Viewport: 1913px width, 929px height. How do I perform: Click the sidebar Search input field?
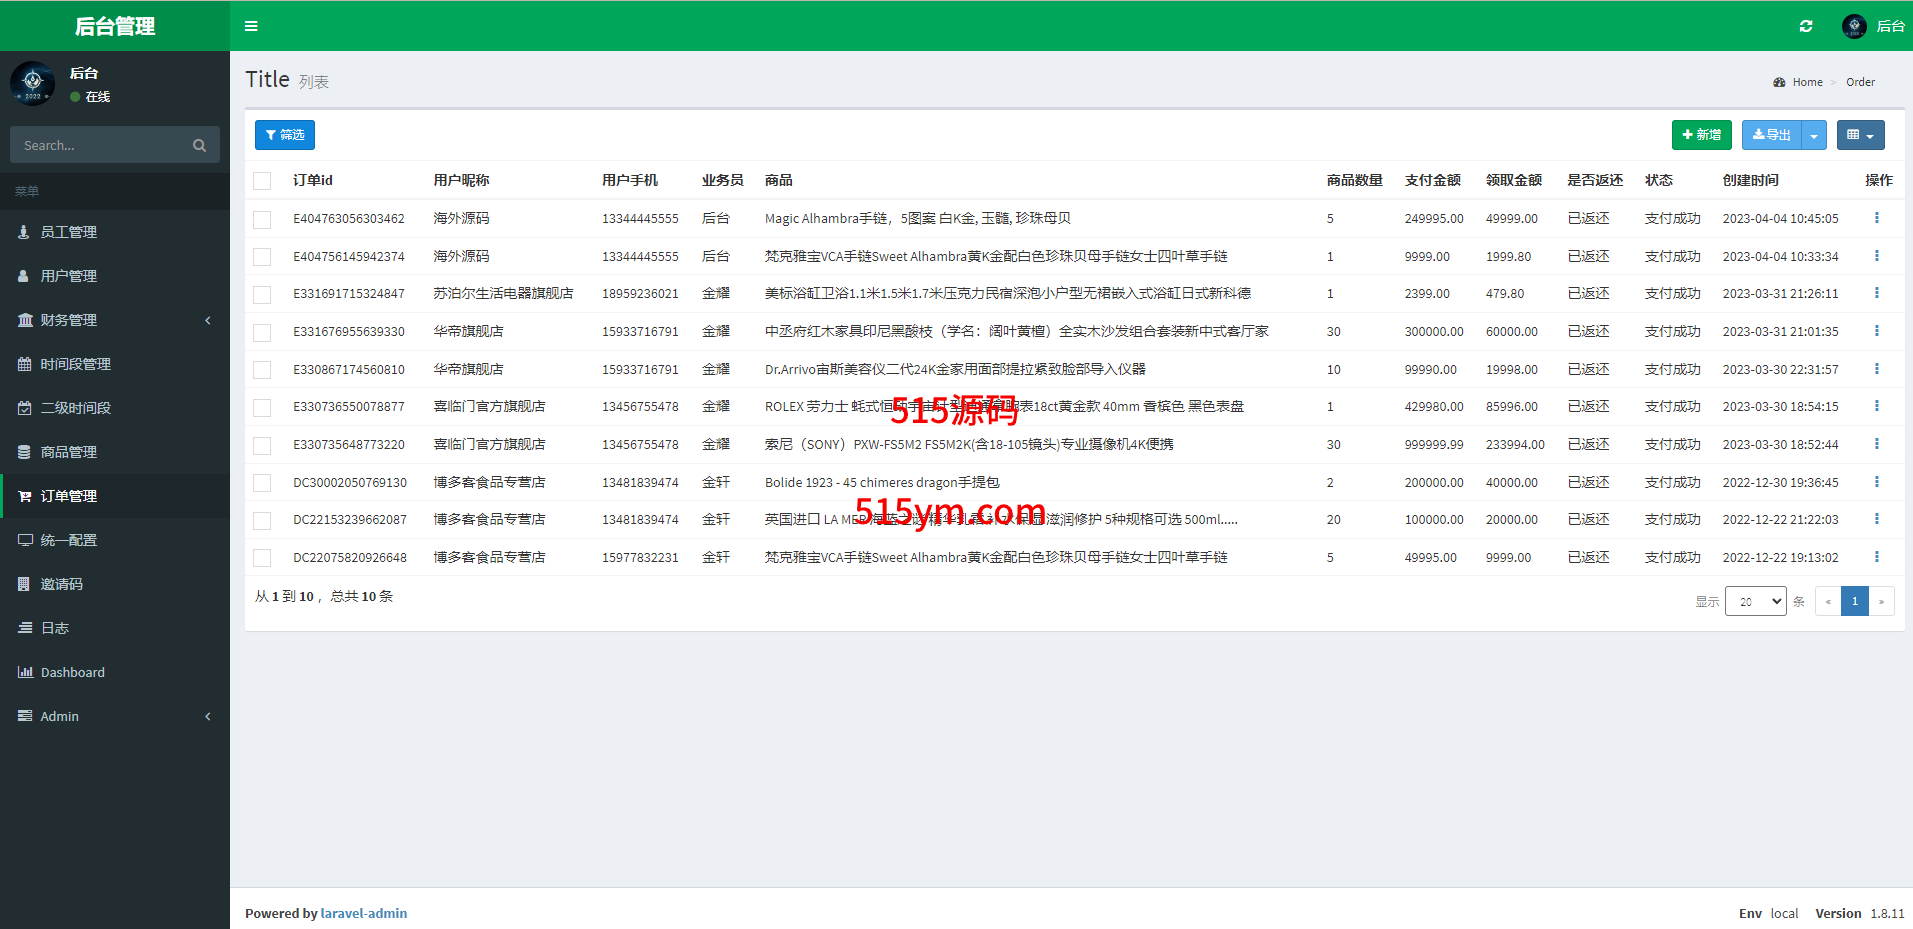(x=100, y=146)
